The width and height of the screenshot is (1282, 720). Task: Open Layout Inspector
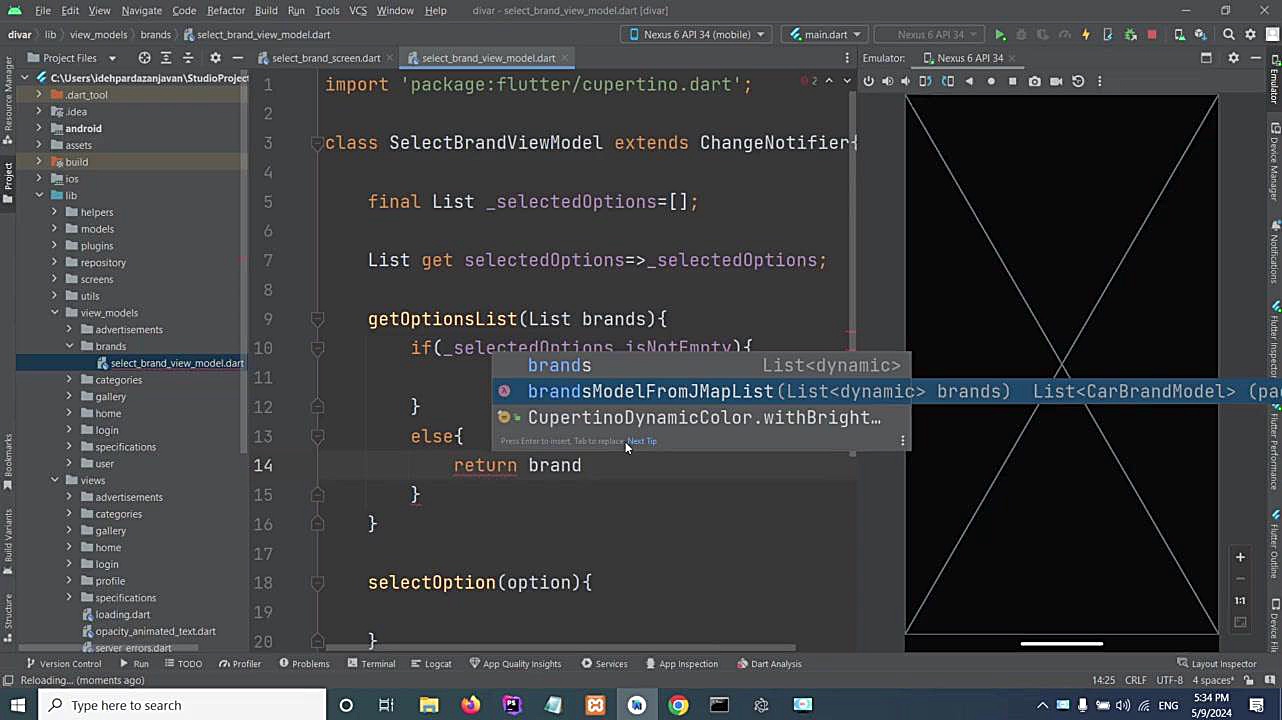coord(1217,664)
